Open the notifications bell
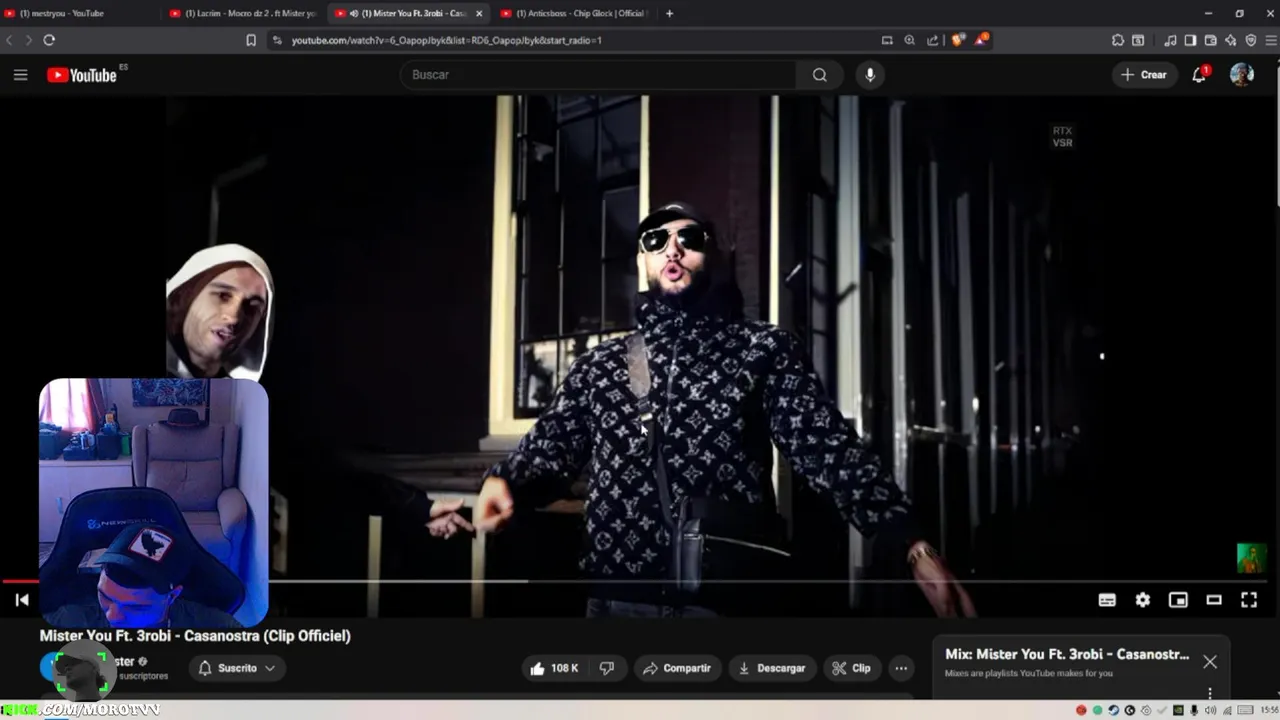Screen dimensions: 1280x720 point(1199,75)
